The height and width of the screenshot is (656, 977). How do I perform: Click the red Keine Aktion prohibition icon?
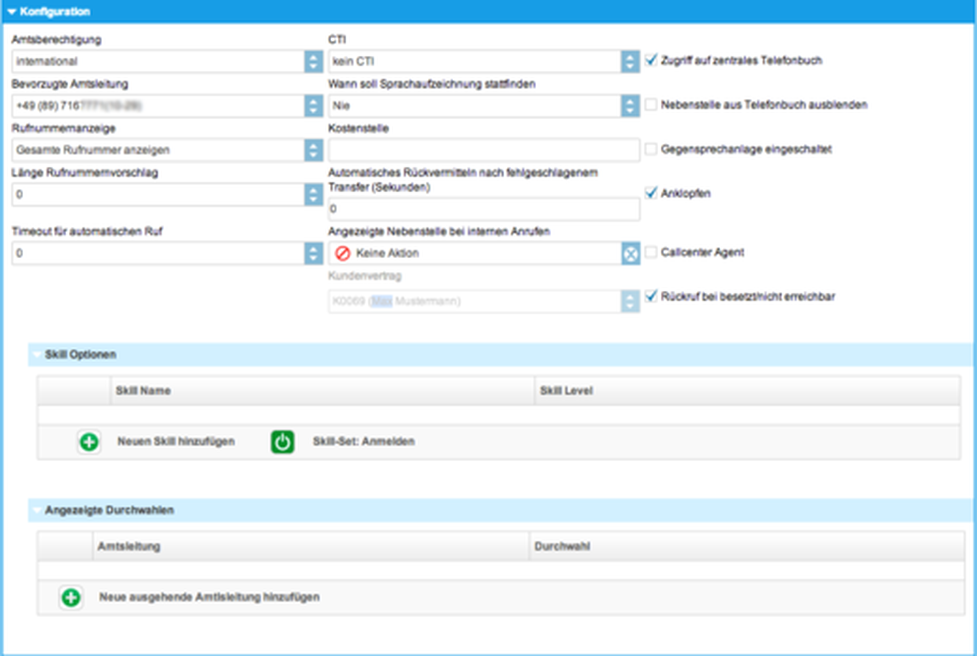[x=343, y=254]
